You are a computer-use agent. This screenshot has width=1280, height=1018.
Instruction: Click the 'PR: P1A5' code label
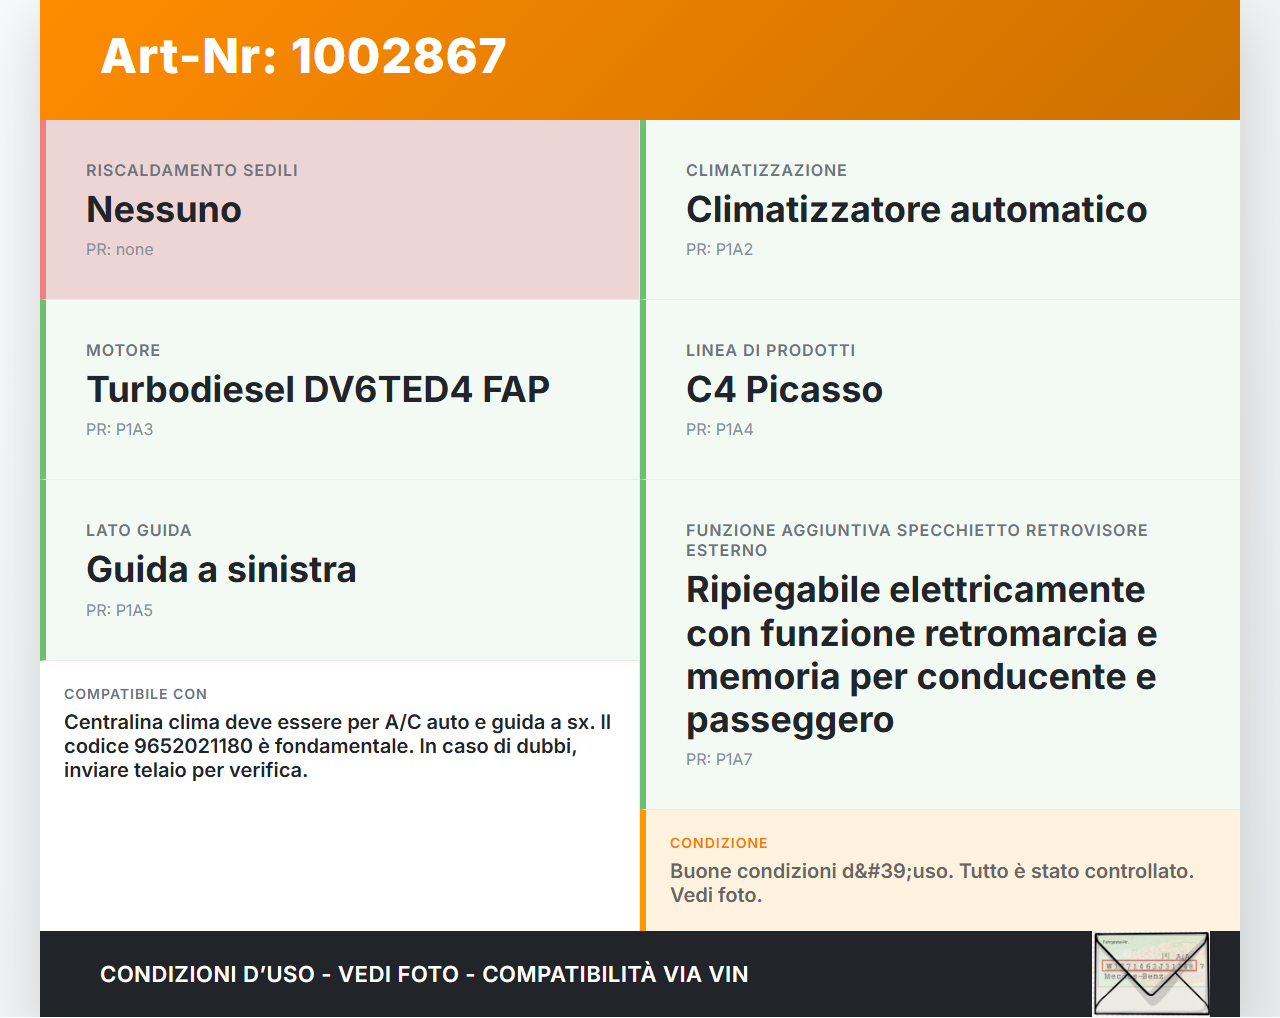[120, 610]
